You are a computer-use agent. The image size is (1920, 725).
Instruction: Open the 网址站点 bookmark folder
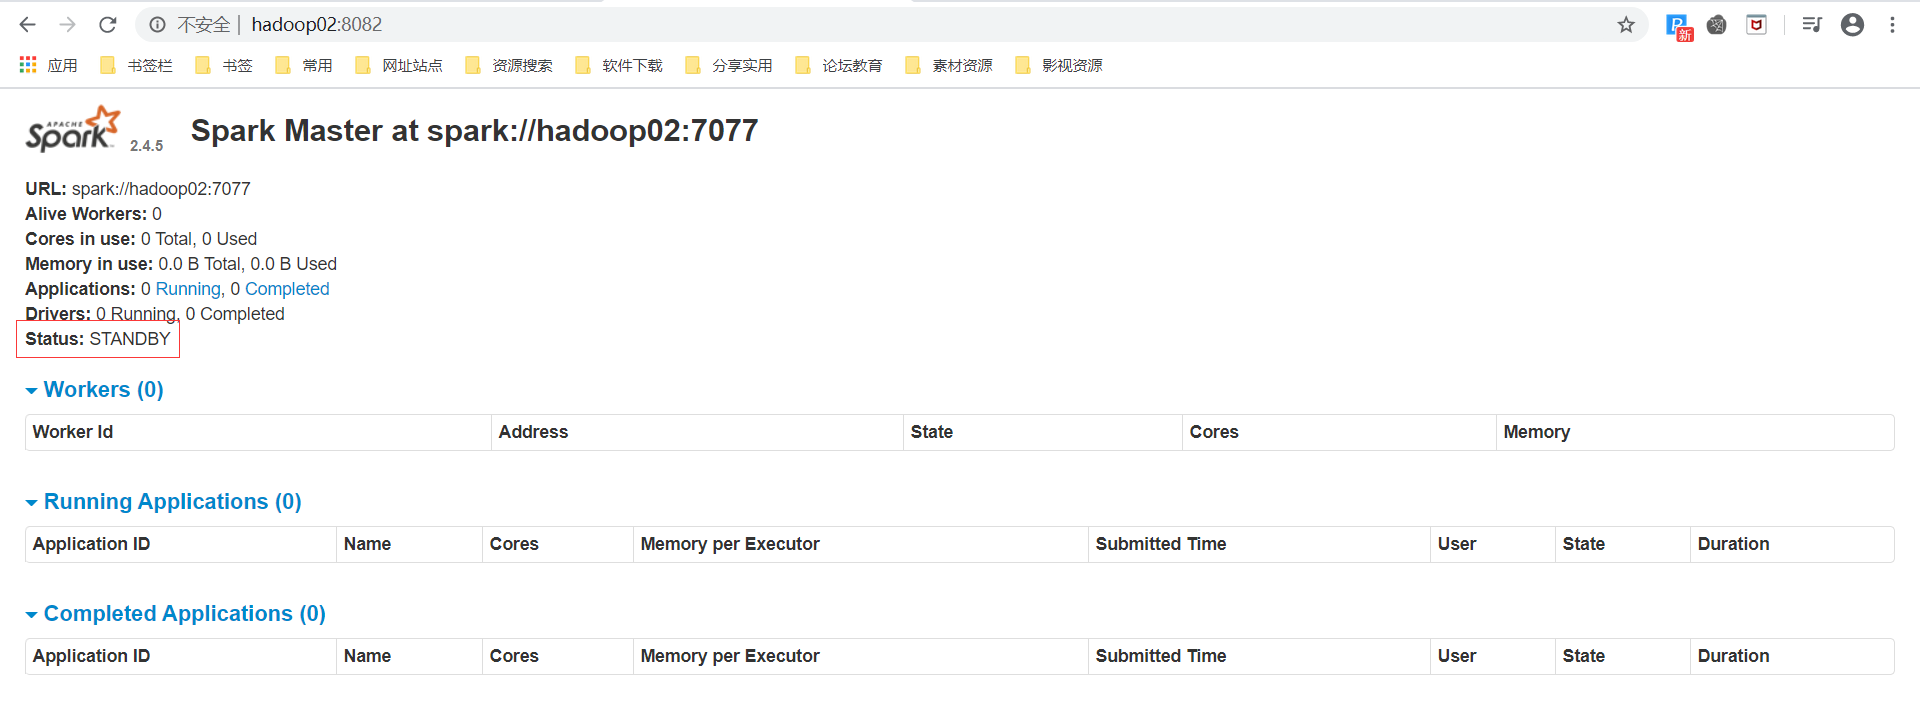click(x=399, y=65)
